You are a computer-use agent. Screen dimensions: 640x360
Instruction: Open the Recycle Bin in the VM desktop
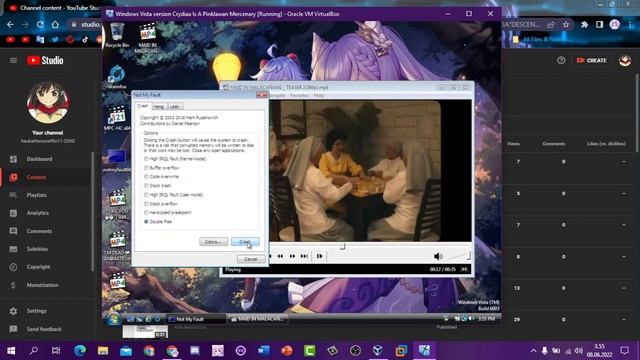coord(117,35)
